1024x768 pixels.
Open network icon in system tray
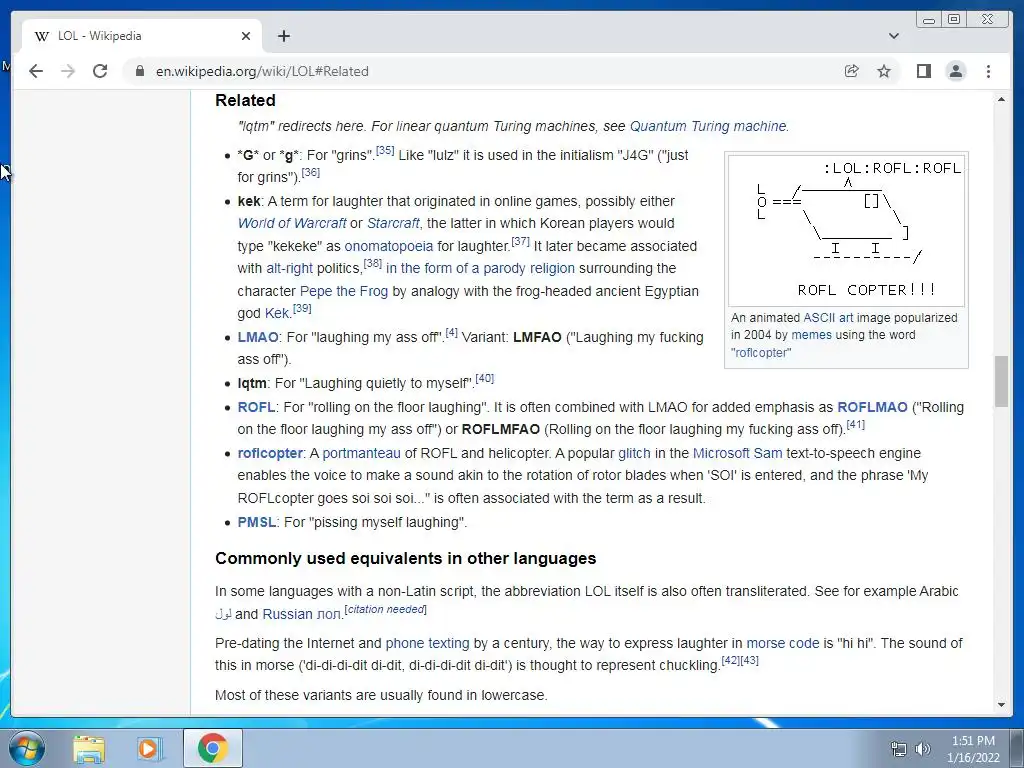(x=899, y=749)
